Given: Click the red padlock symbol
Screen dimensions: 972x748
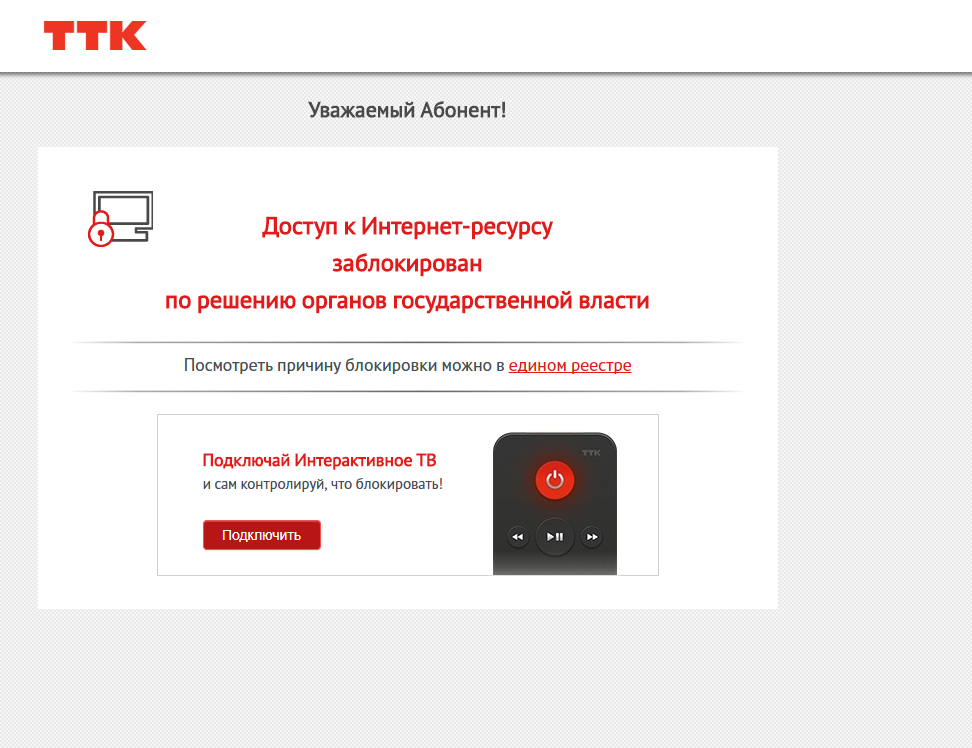Looking at the screenshot, I should pos(100,229).
